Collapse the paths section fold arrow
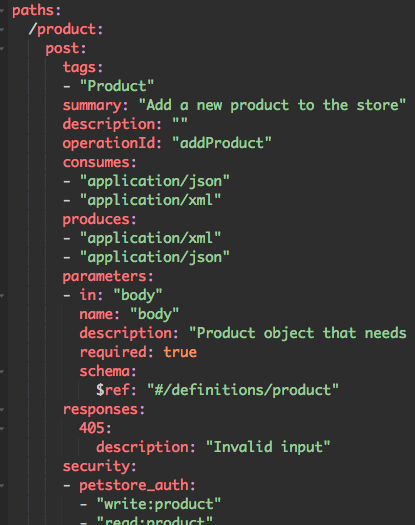Screen dimensions: 415x525 2,11
